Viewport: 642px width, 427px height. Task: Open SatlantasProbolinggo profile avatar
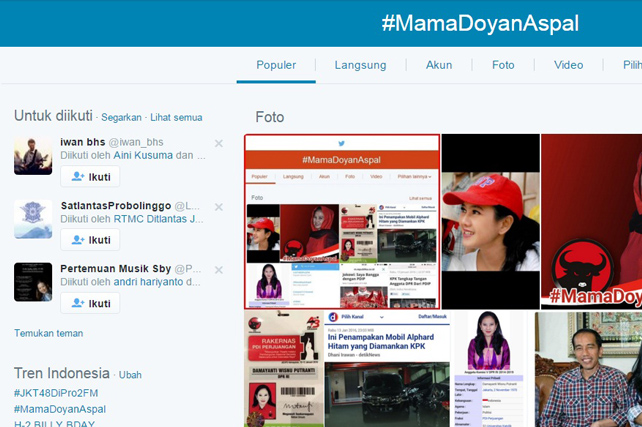[x=33, y=219]
